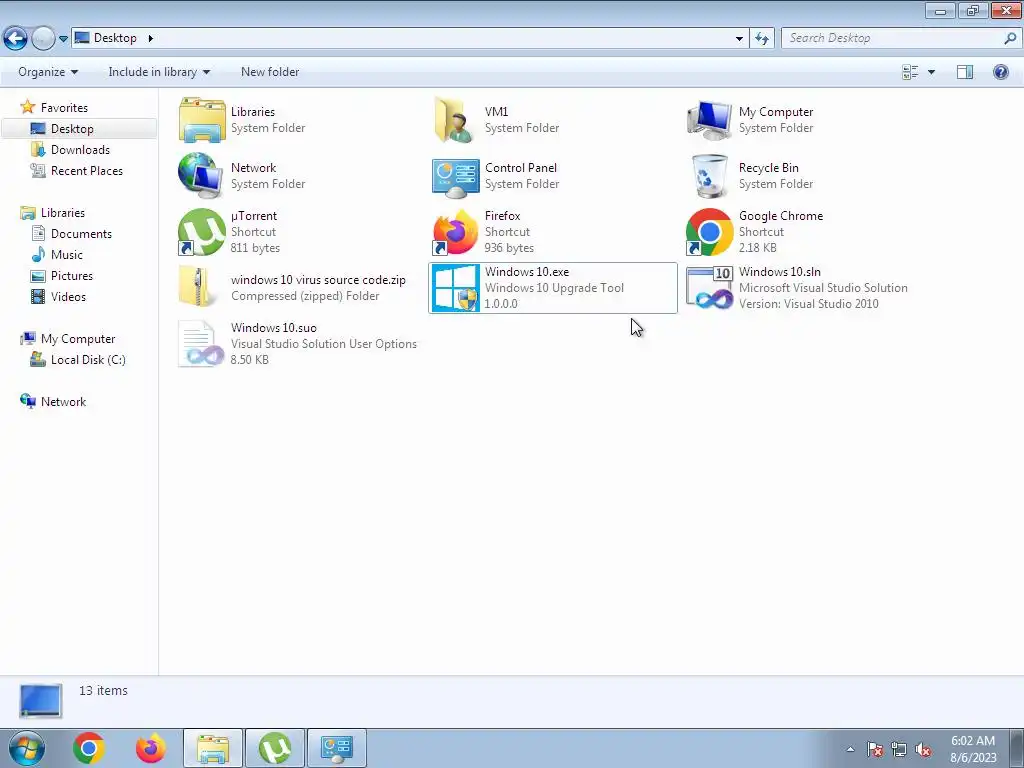Click the 'Windows 10 Upgrade Tool' description text
This screenshot has height=768, width=1024.
(x=554, y=288)
